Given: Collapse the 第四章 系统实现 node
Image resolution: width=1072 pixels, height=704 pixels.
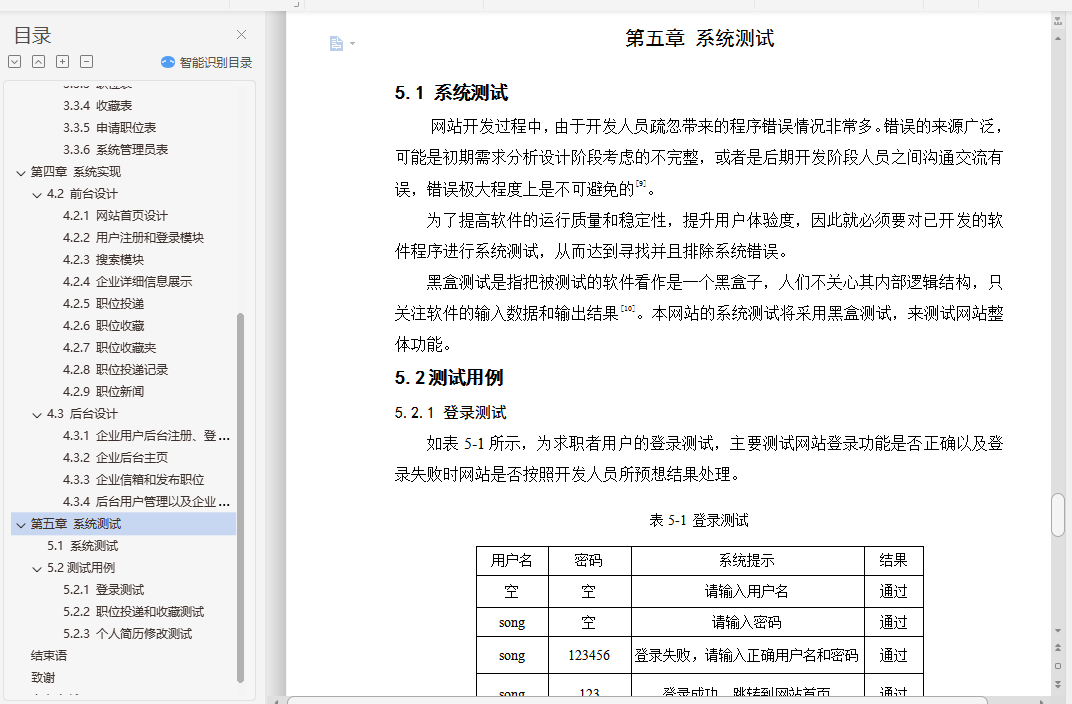Looking at the screenshot, I should pos(21,173).
